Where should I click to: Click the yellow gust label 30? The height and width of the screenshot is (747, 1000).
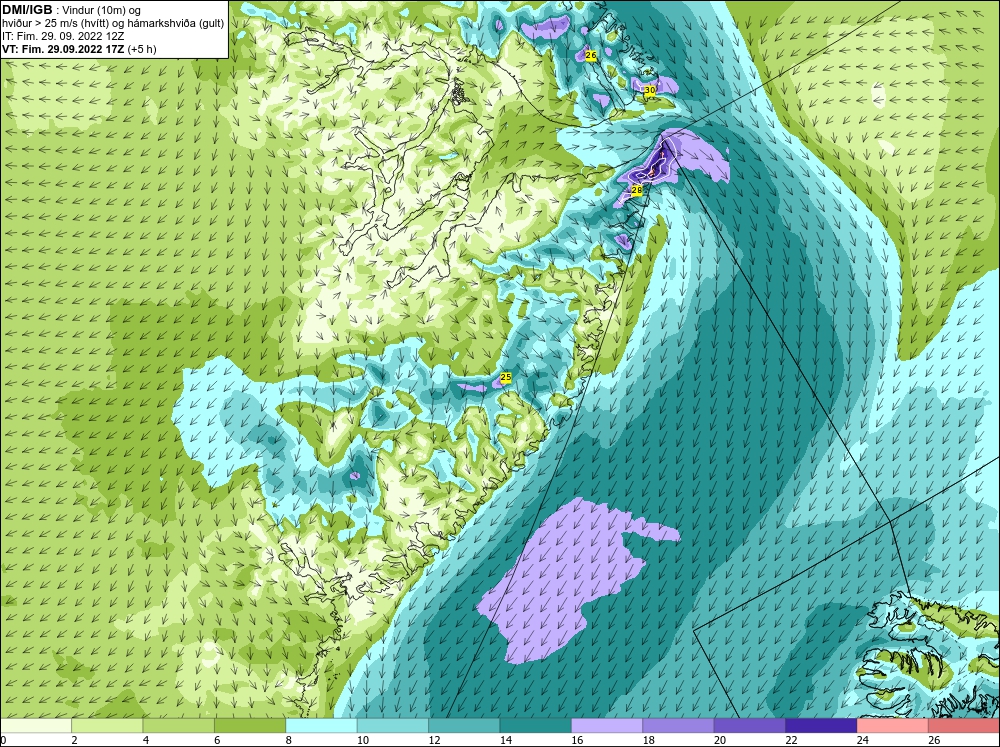649,91
